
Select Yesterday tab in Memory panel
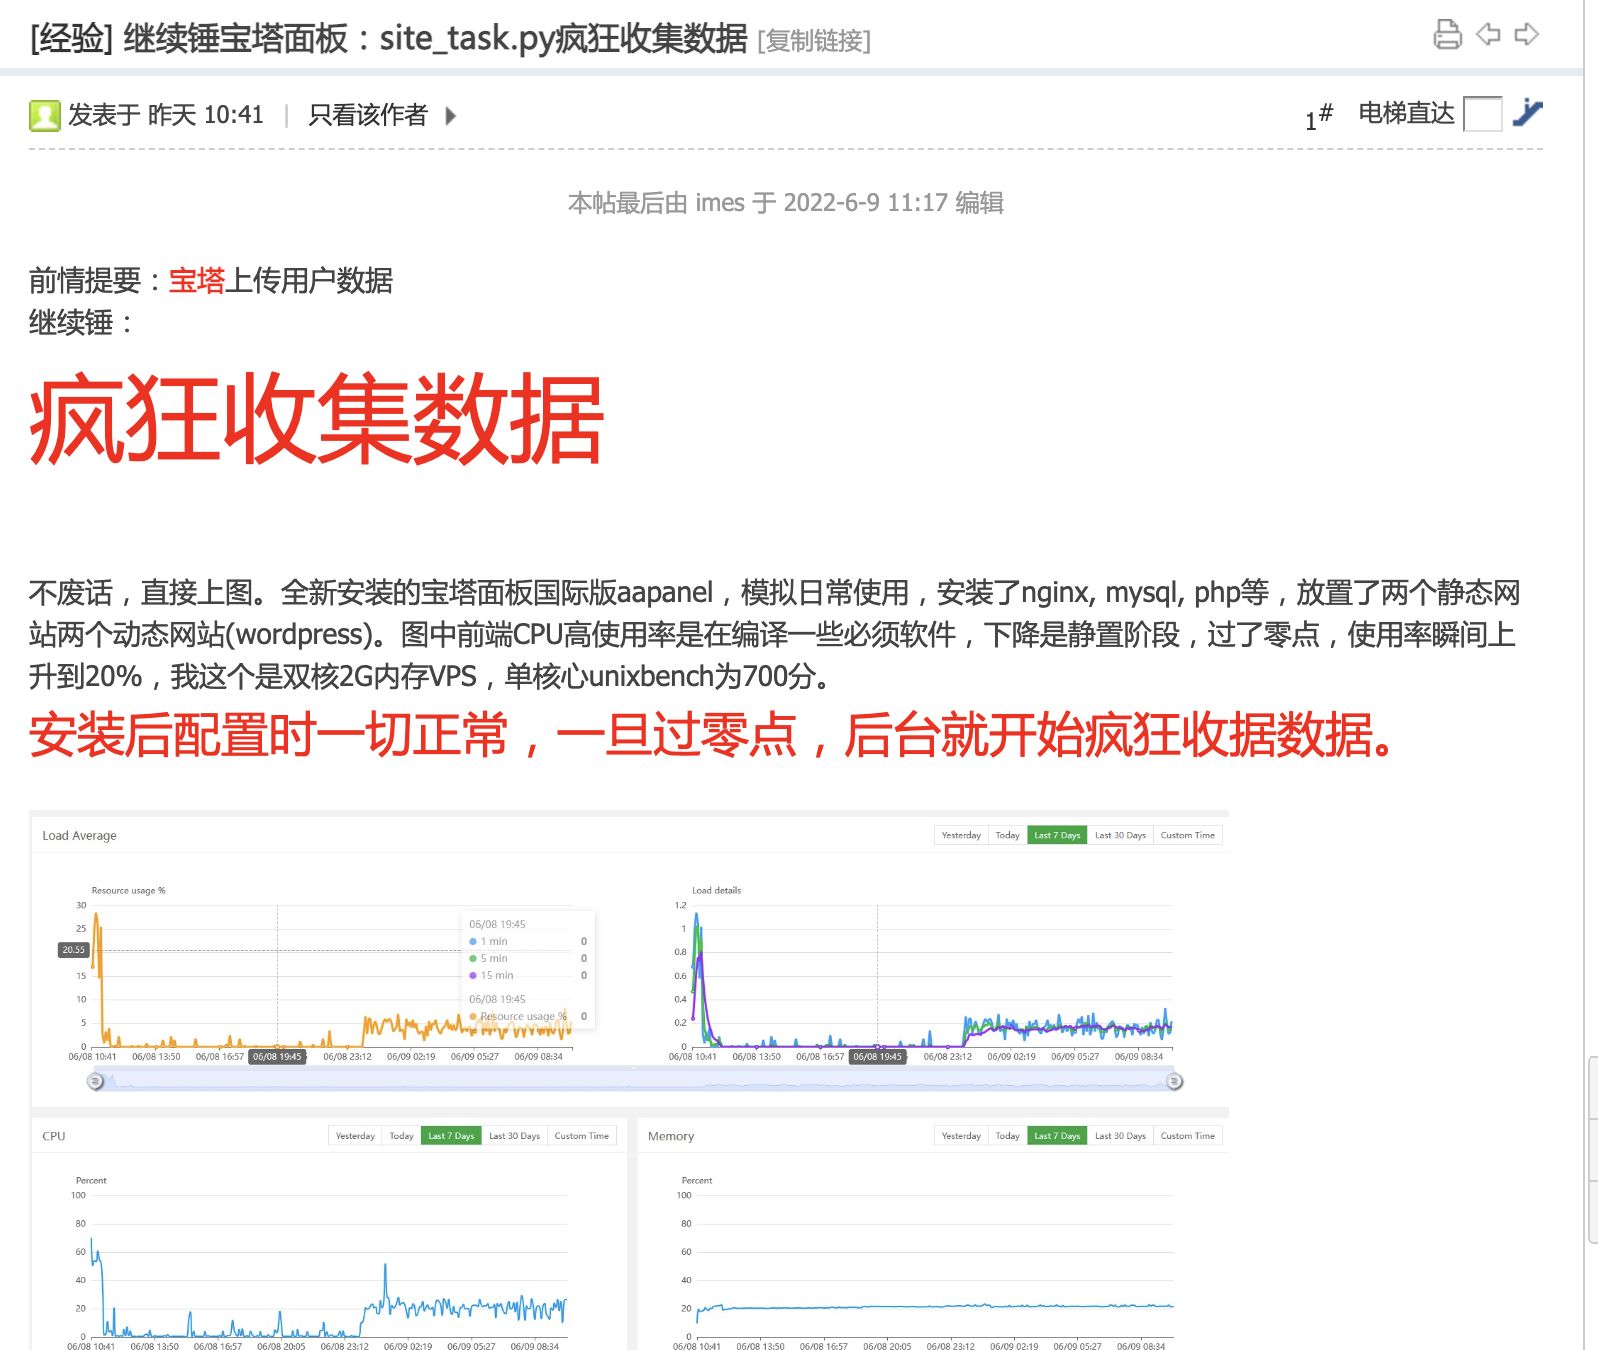coord(961,1136)
